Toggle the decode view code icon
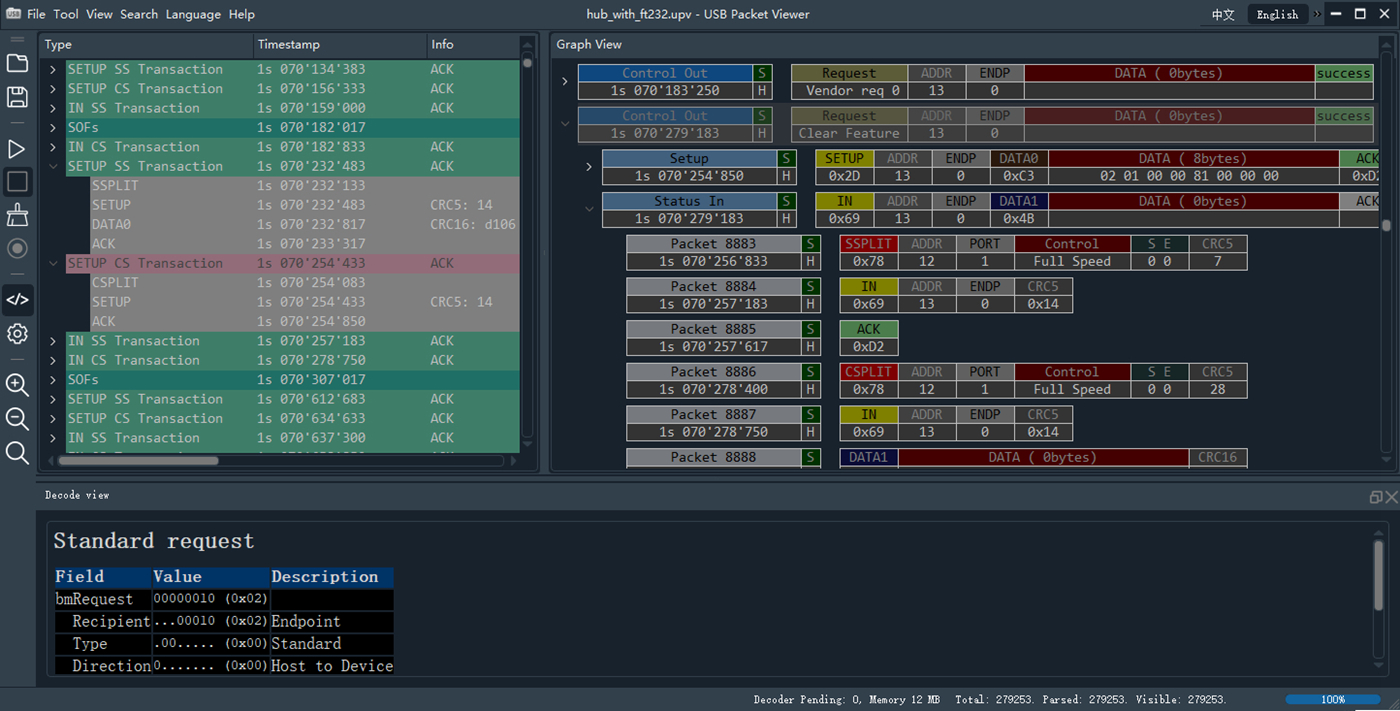 tap(17, 299)
